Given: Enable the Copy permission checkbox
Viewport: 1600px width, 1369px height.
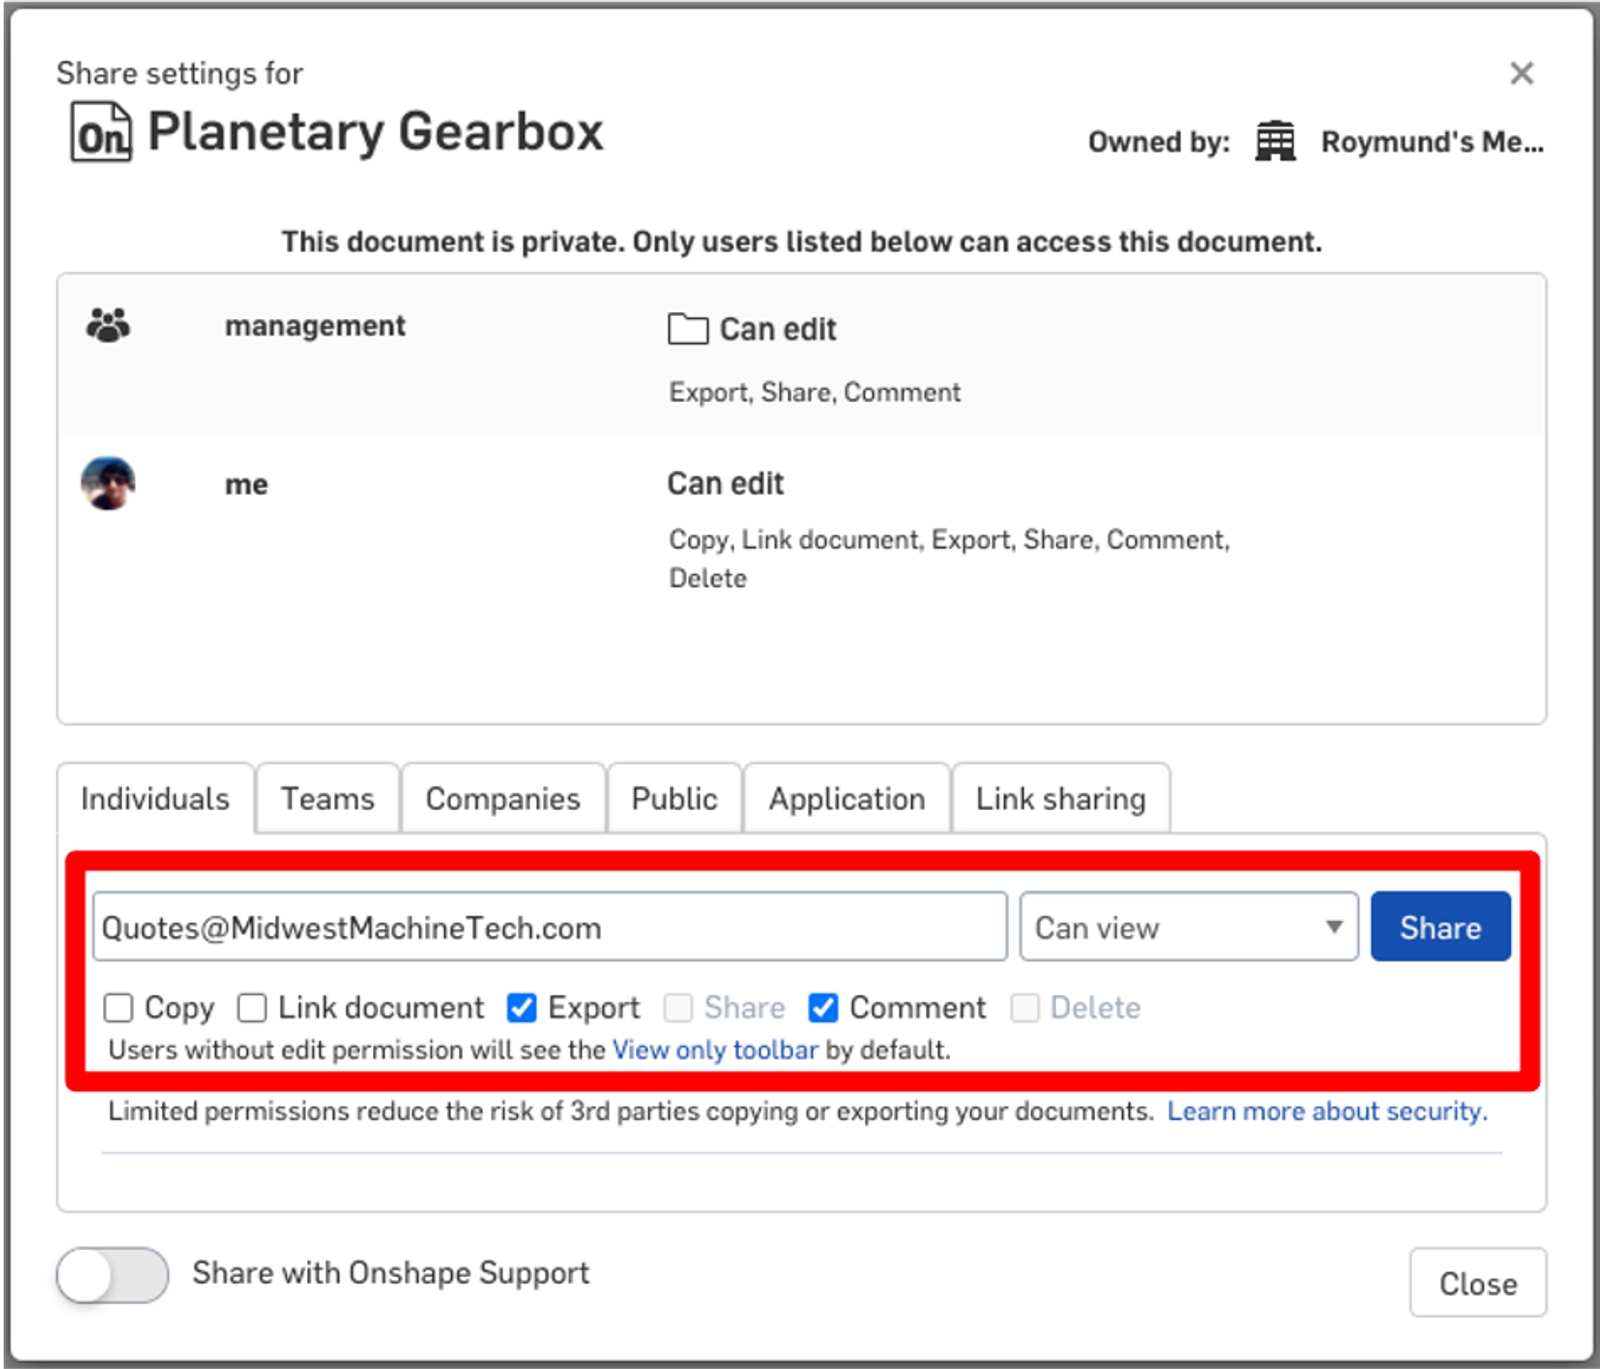Looking at the screenshot, I should coord(119,1008).
